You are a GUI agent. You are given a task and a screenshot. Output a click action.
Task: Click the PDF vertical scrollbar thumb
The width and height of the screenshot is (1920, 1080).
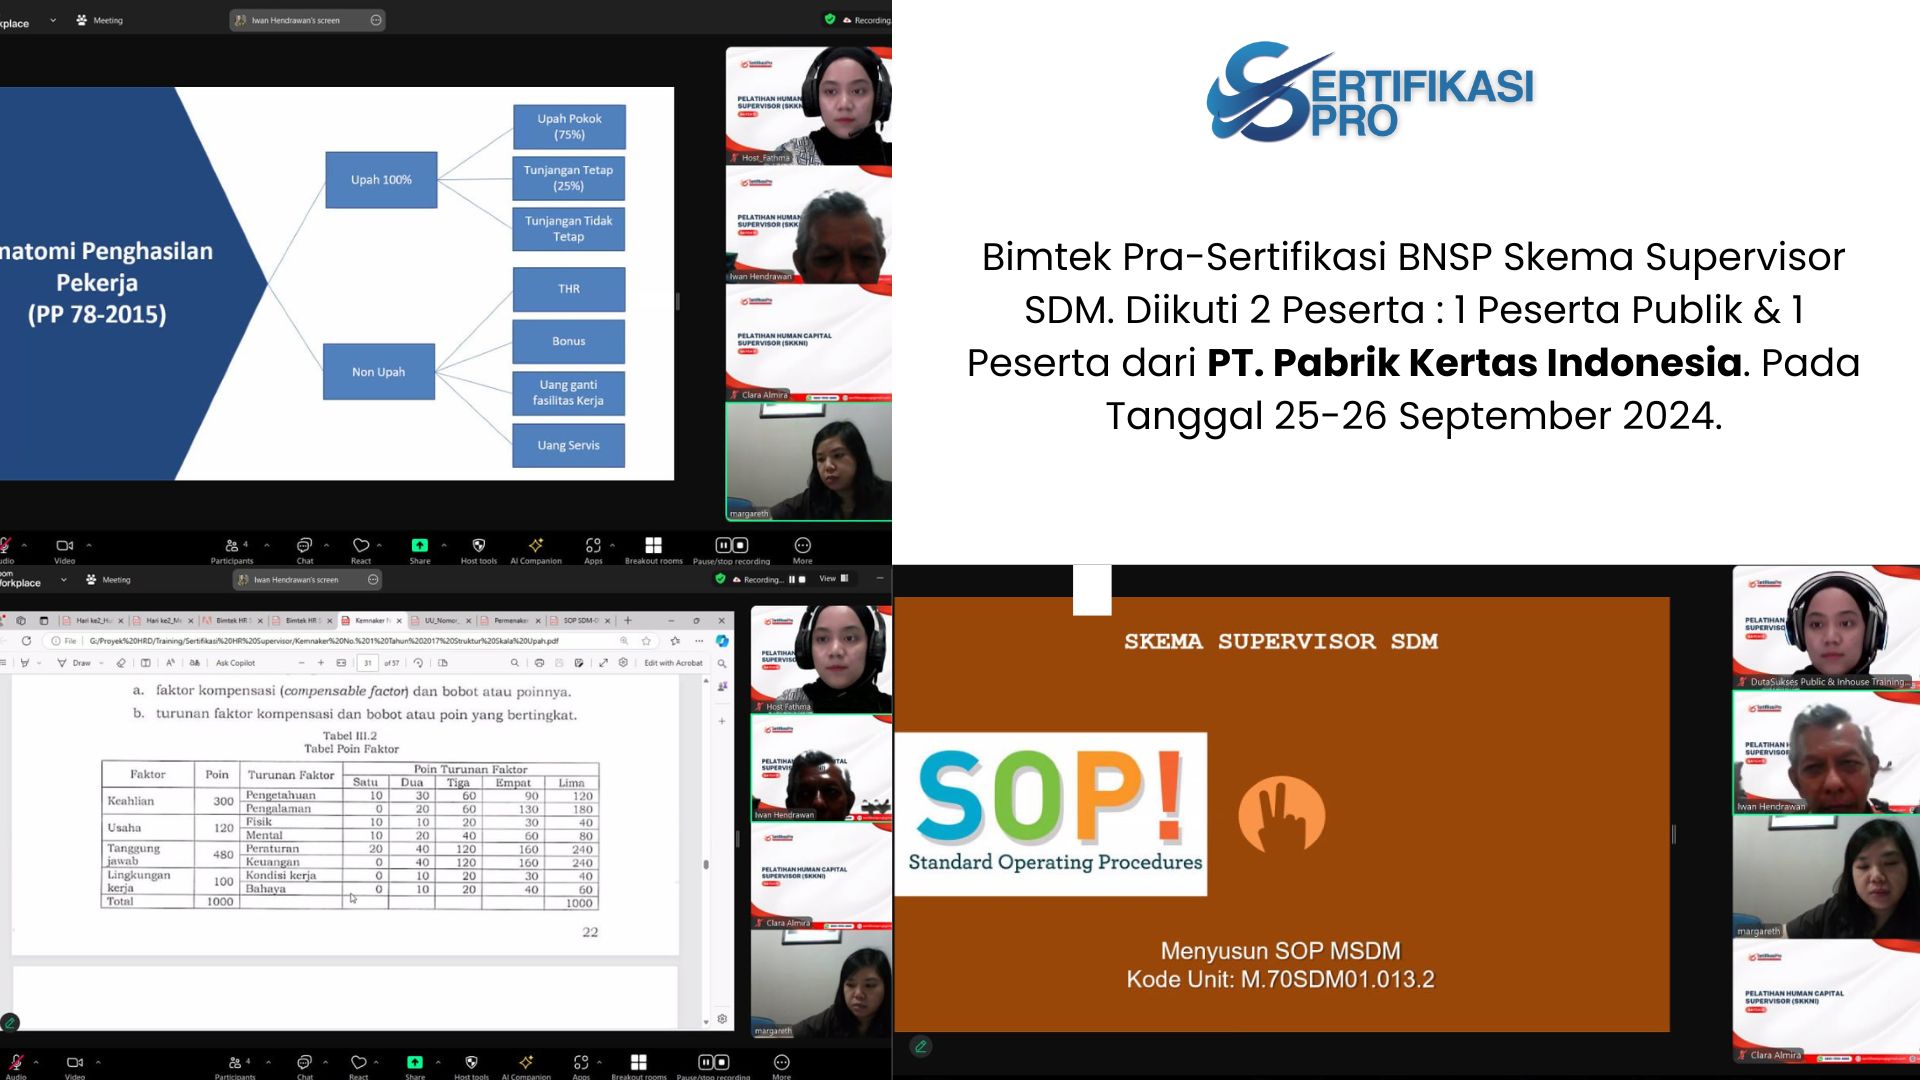[x=706, y=864]
